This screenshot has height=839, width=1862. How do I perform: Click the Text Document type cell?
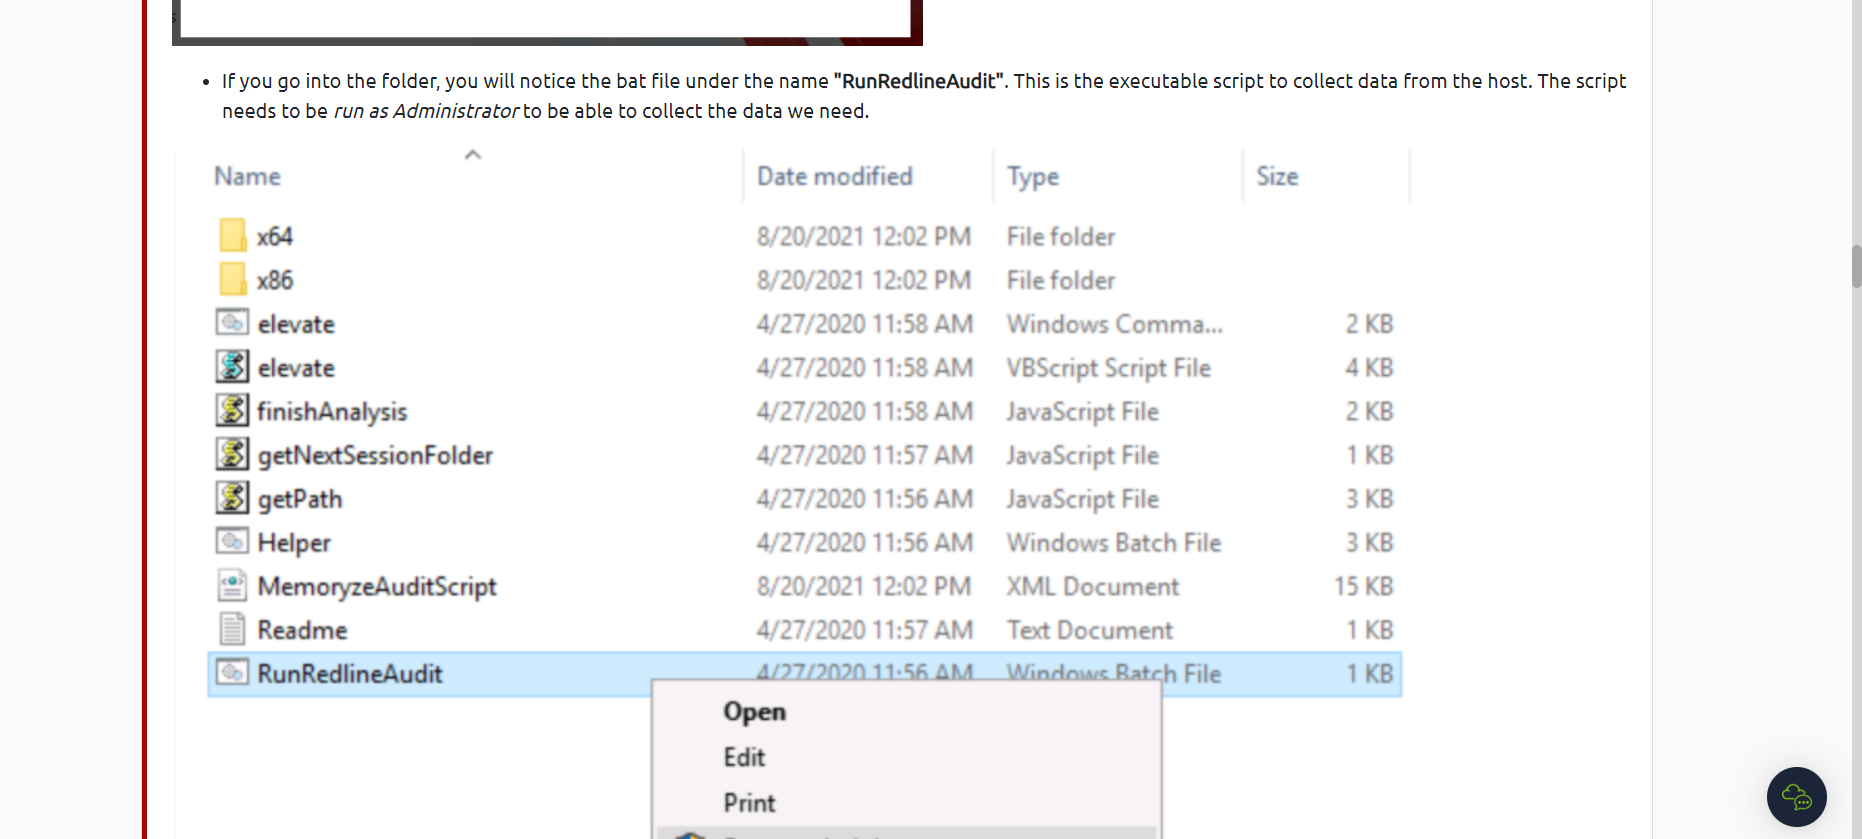1089,630
